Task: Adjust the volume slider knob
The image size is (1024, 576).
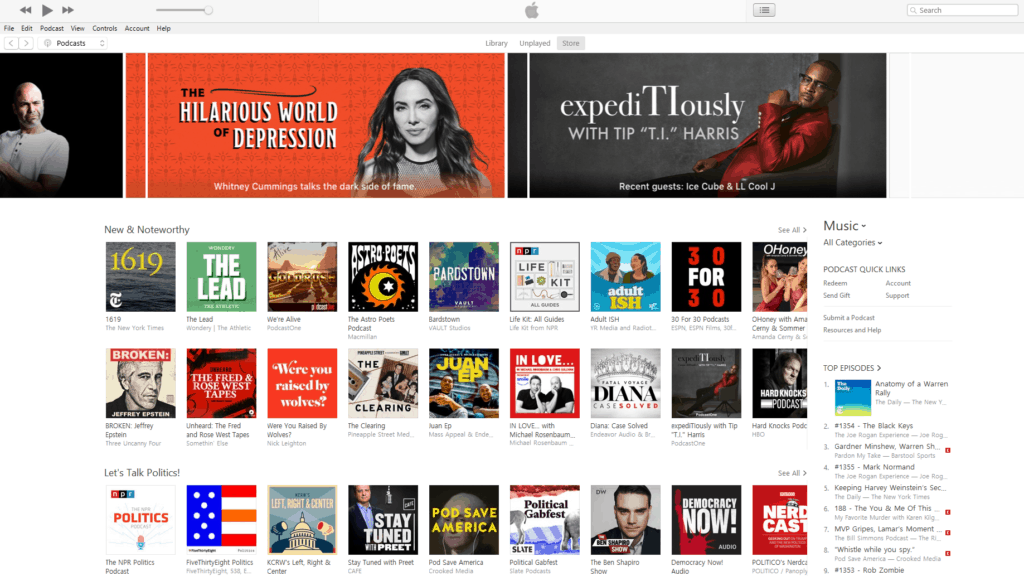Action: click(x=208, y=10)
